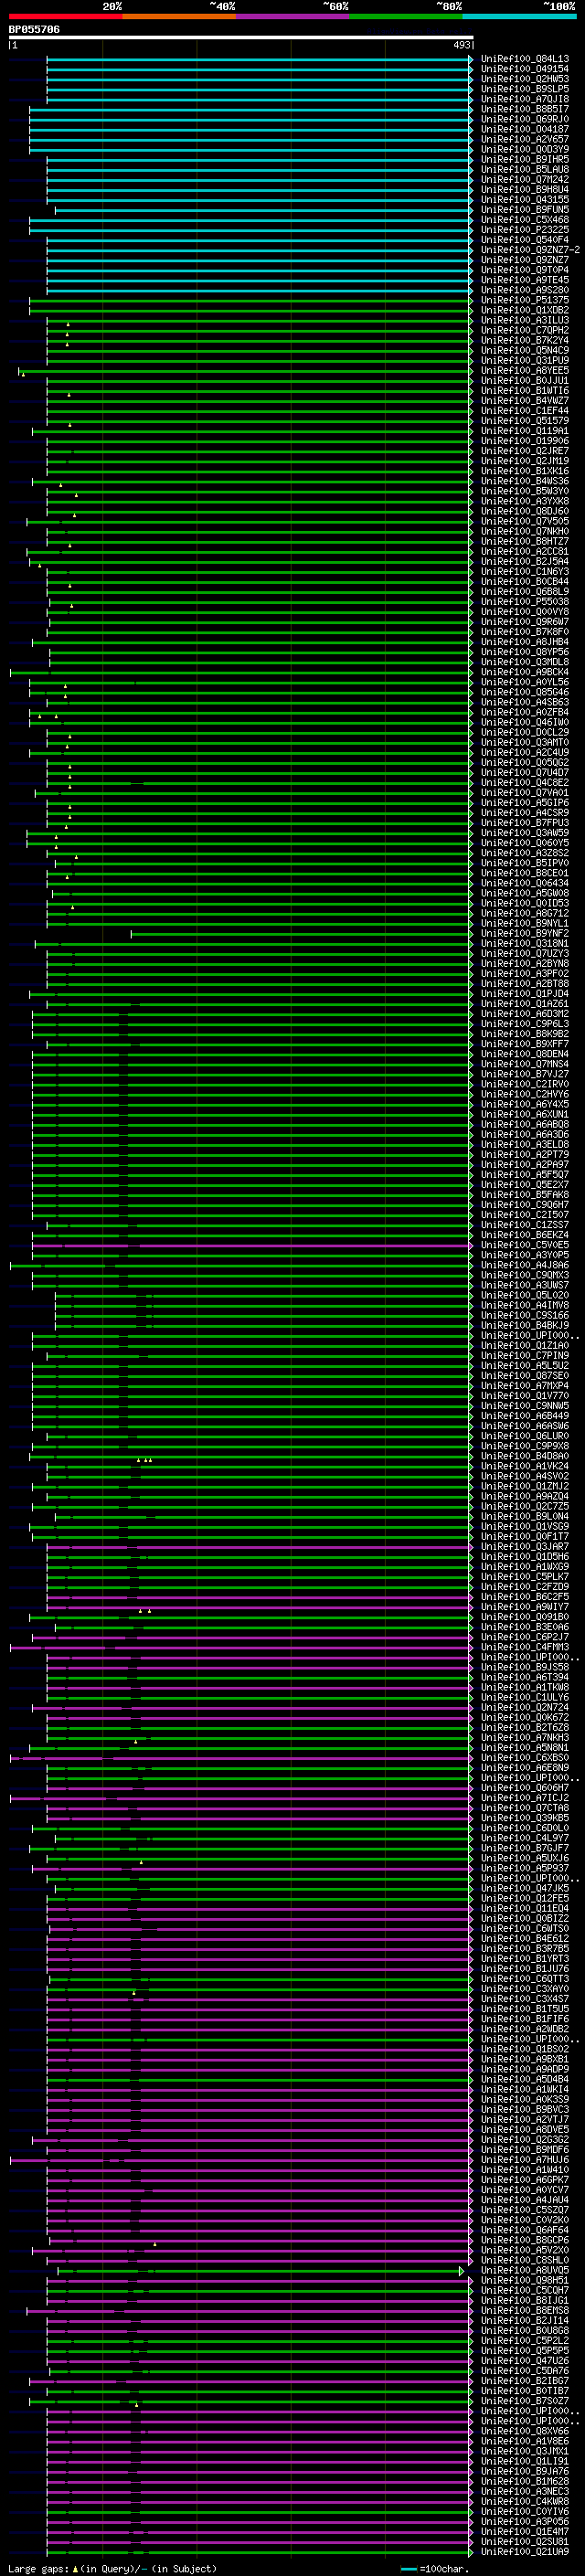Viewport: 585px width, 2576px height.
Task: Open hit UniRef100_Q0D3Y9
Action: (525, 149)
